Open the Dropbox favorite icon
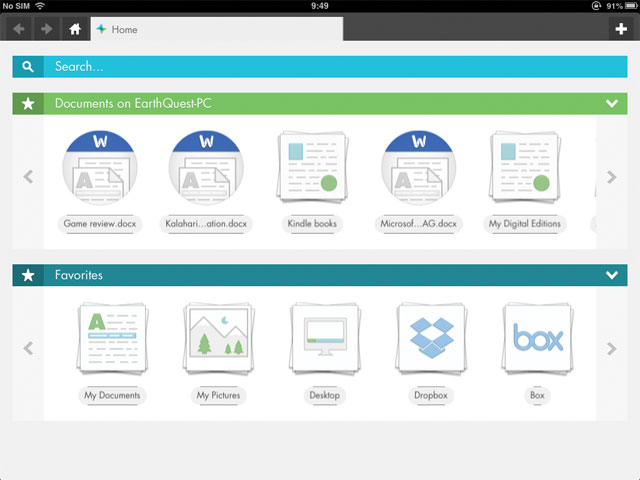 431,341
